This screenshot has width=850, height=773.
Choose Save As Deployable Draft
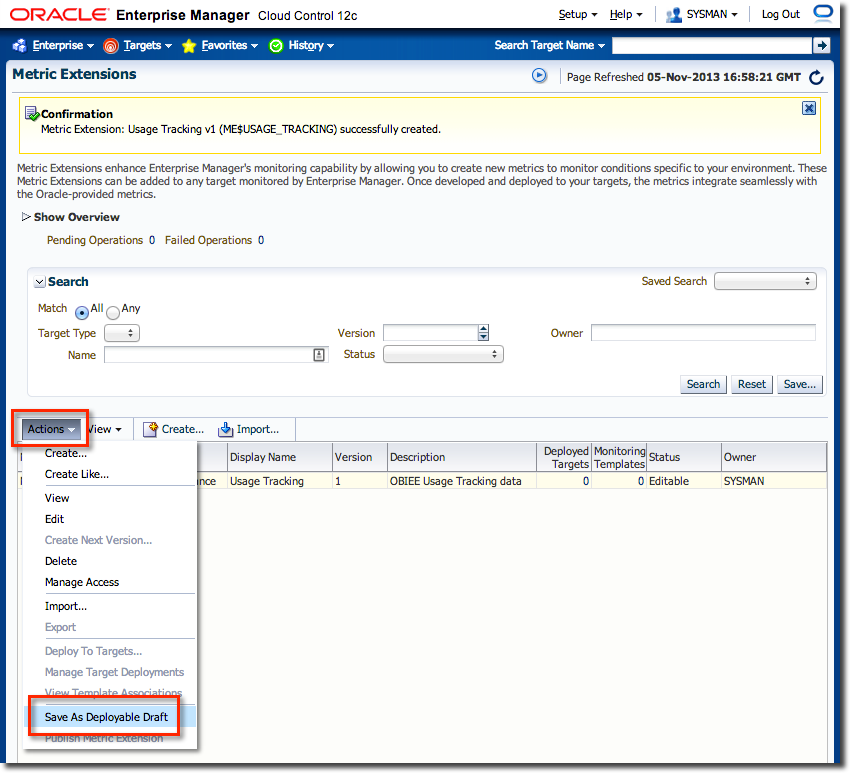coord(106,717)
